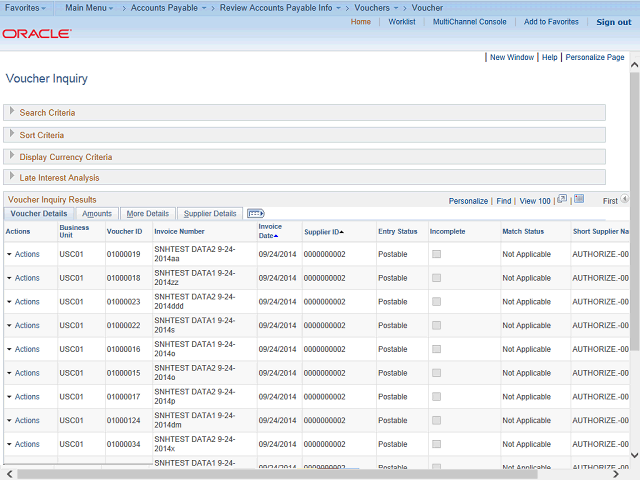Open voucher ID 01000022 link
Viewport: 640px width, 480px height.
coord(124,325)
